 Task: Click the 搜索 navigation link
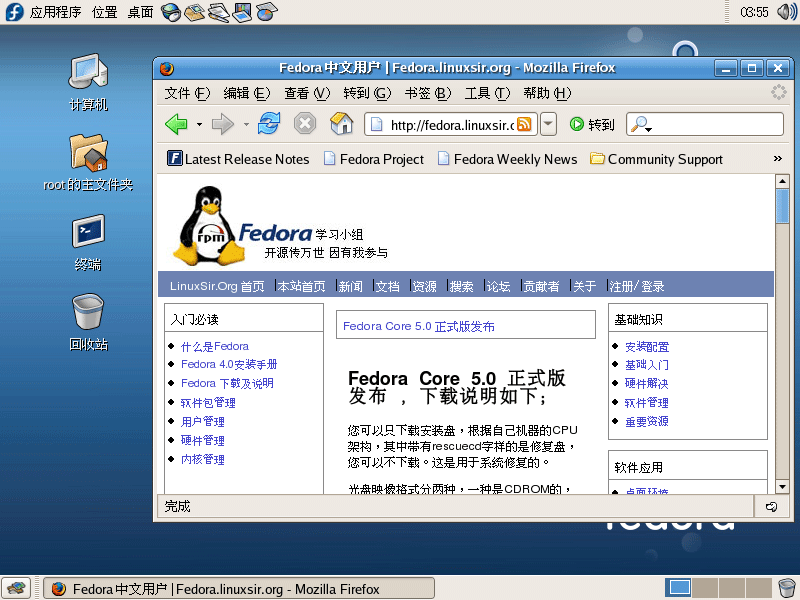tap(462, 286)
